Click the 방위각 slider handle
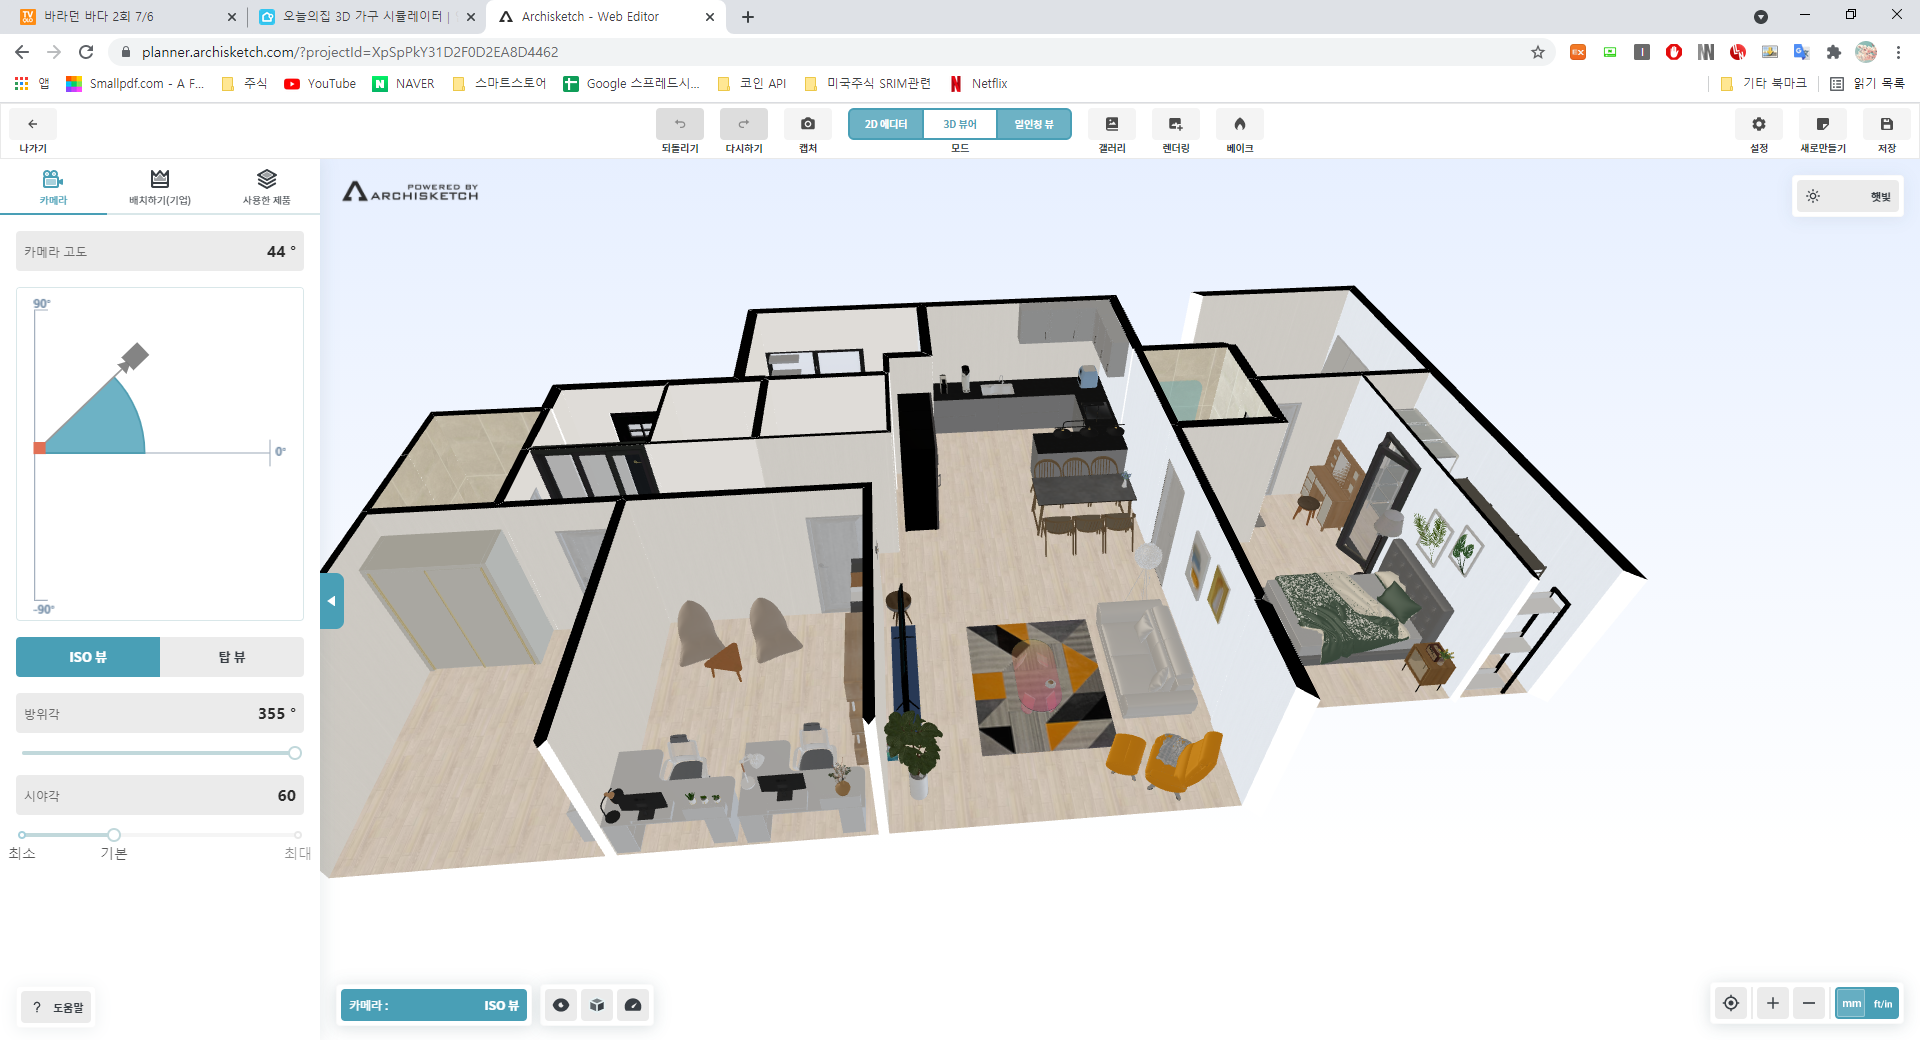 click(295, 753)
